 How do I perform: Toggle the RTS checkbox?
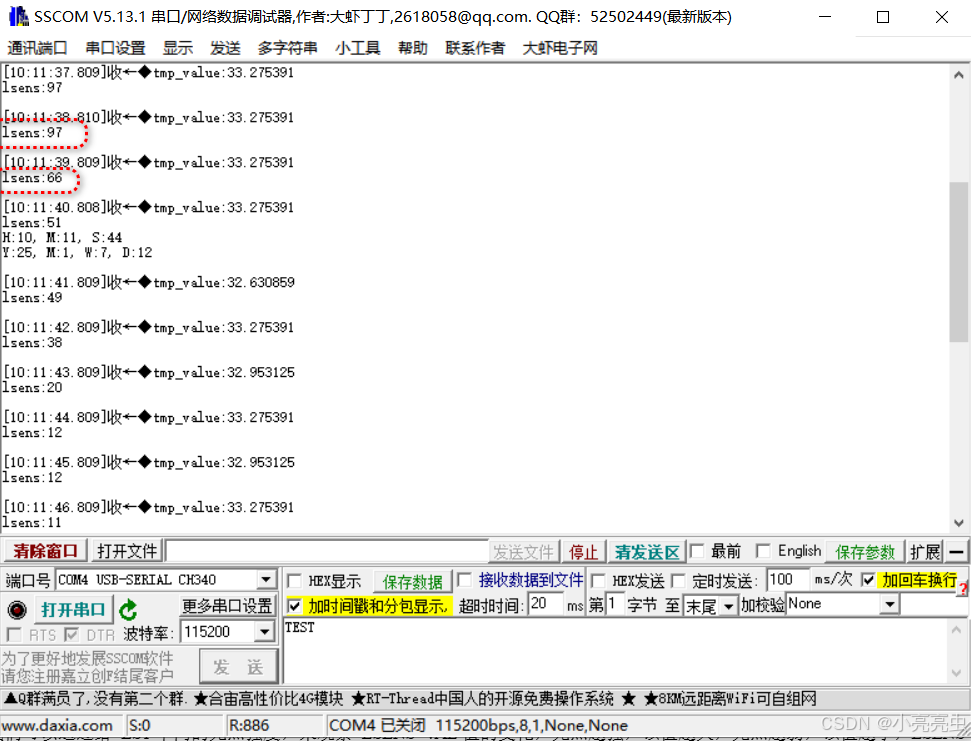point(13,635)
